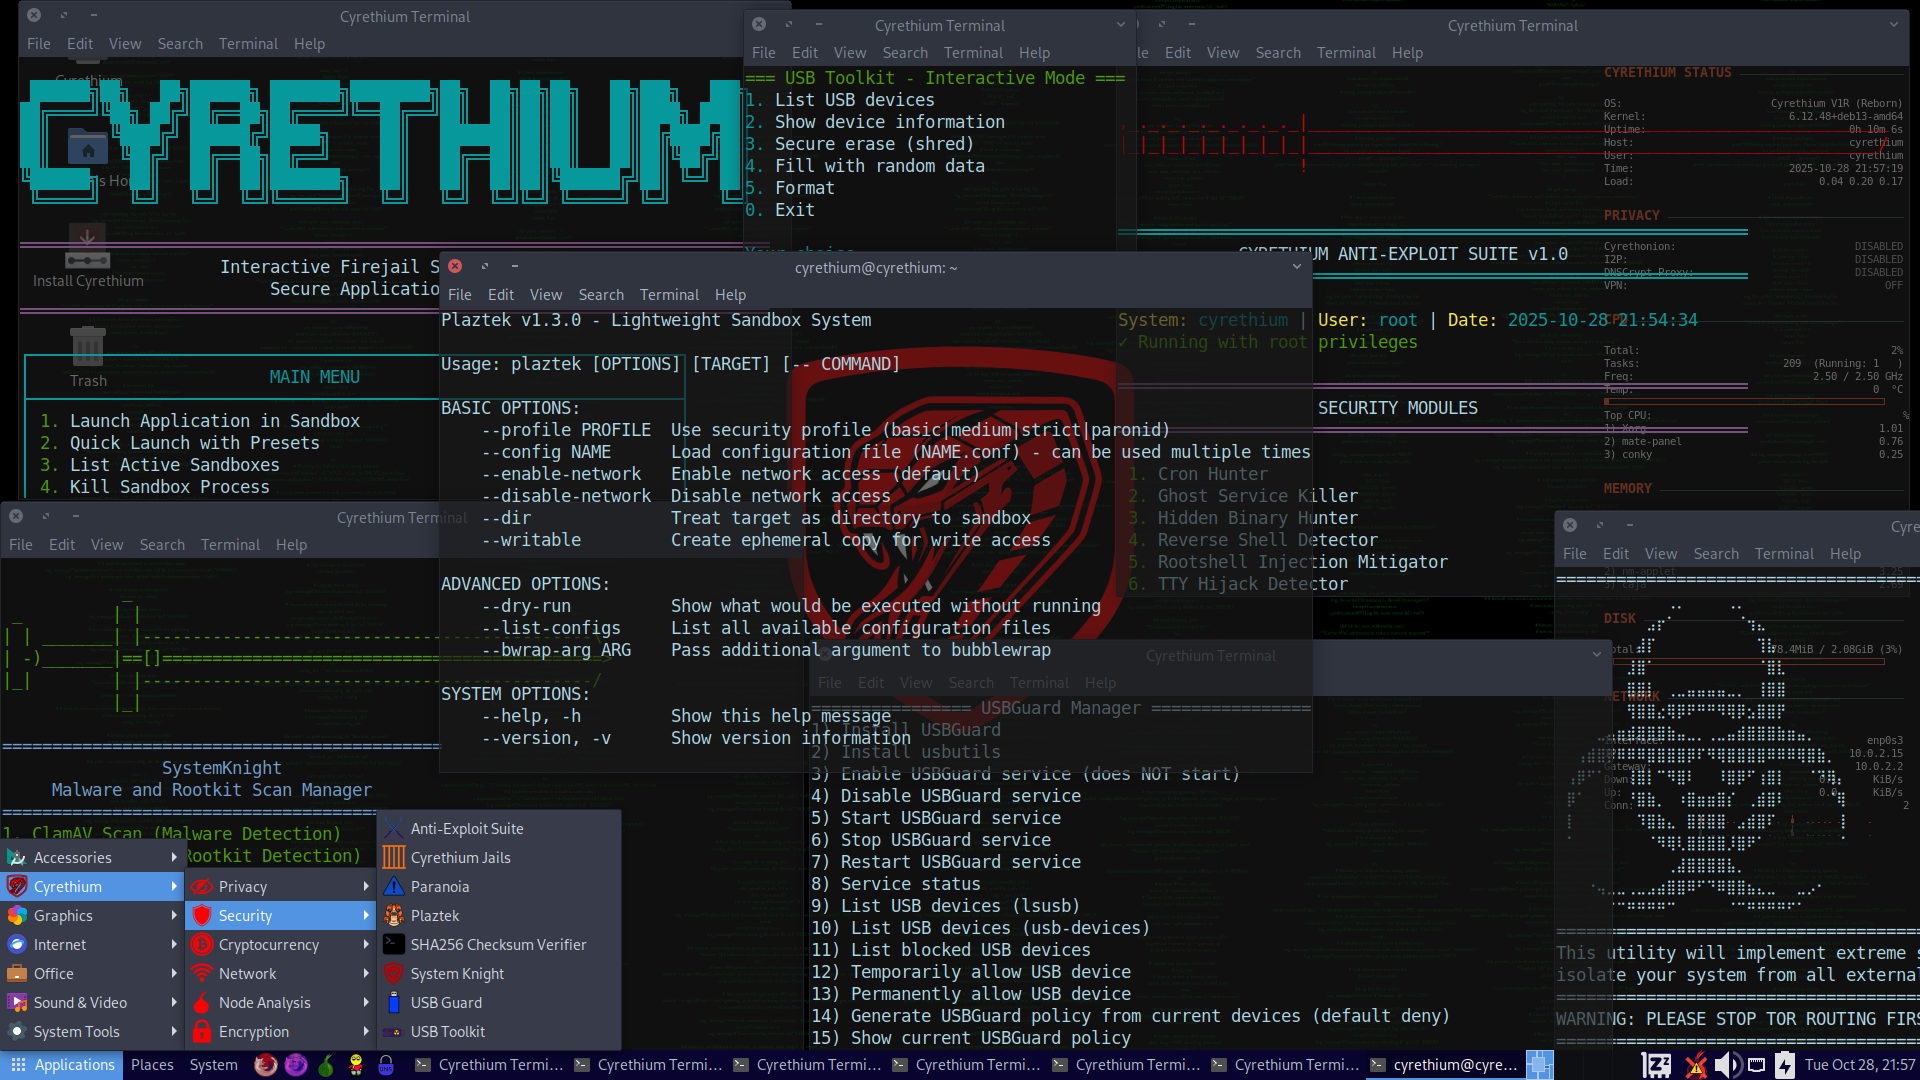Open the Terminal menu in cyrethium@cyrethium window

(x=669, y=294)
